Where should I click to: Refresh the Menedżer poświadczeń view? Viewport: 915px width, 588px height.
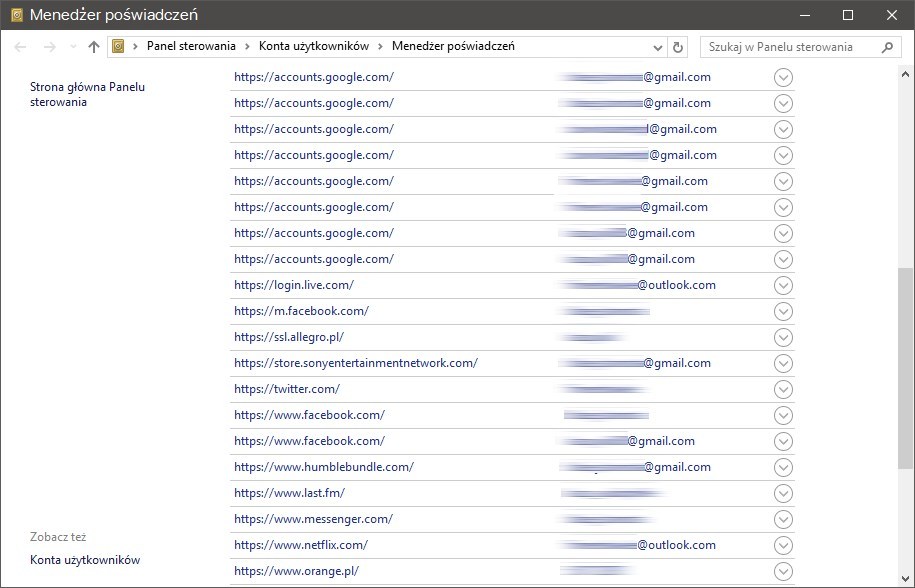click(x=677, y=47)
